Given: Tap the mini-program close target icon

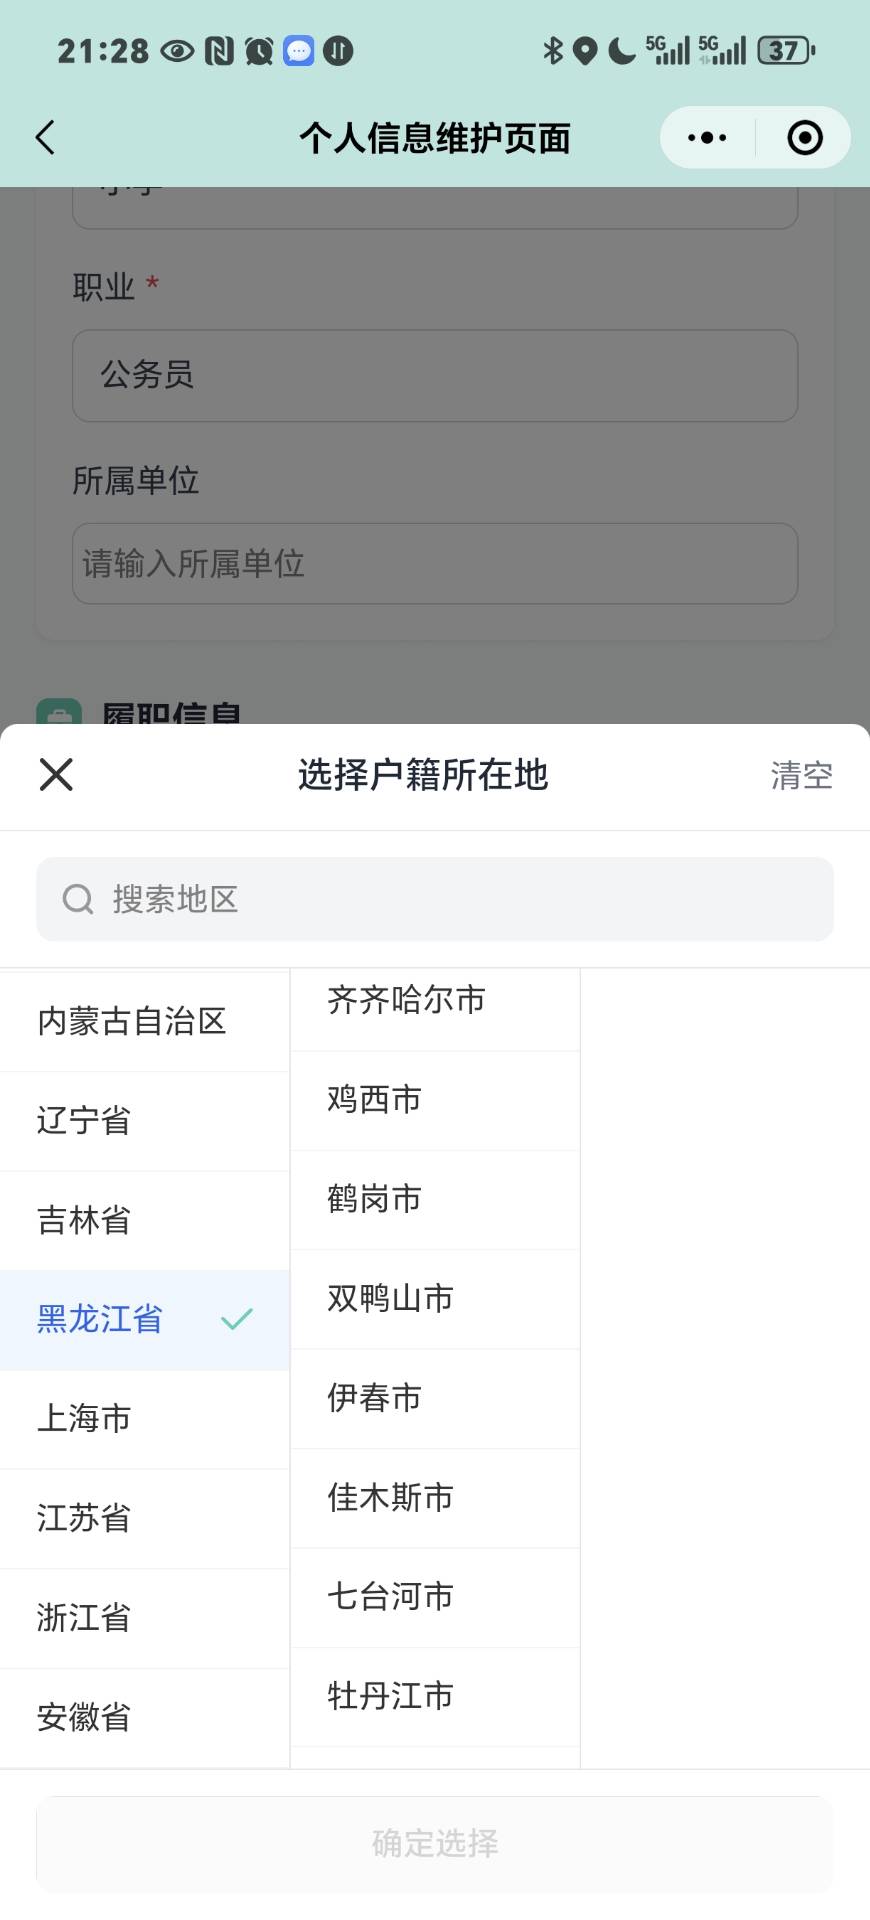Looking at the screenshot, I should pyautogui.click(x=804, y=138).
